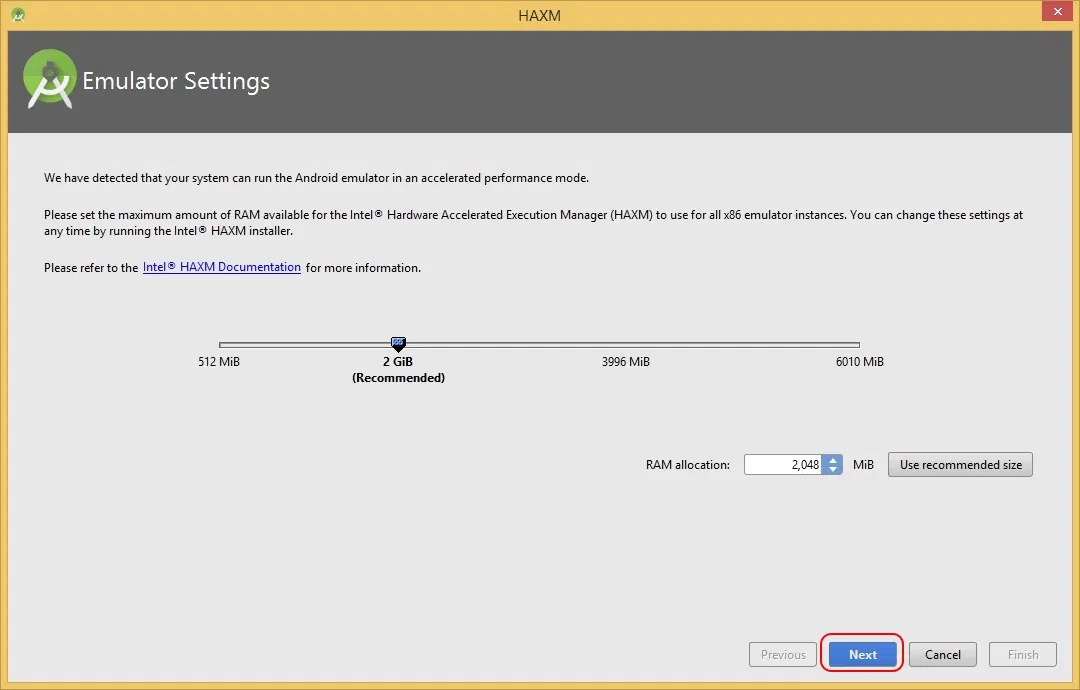Click the RAM allocation input field

tap(783, 465)
